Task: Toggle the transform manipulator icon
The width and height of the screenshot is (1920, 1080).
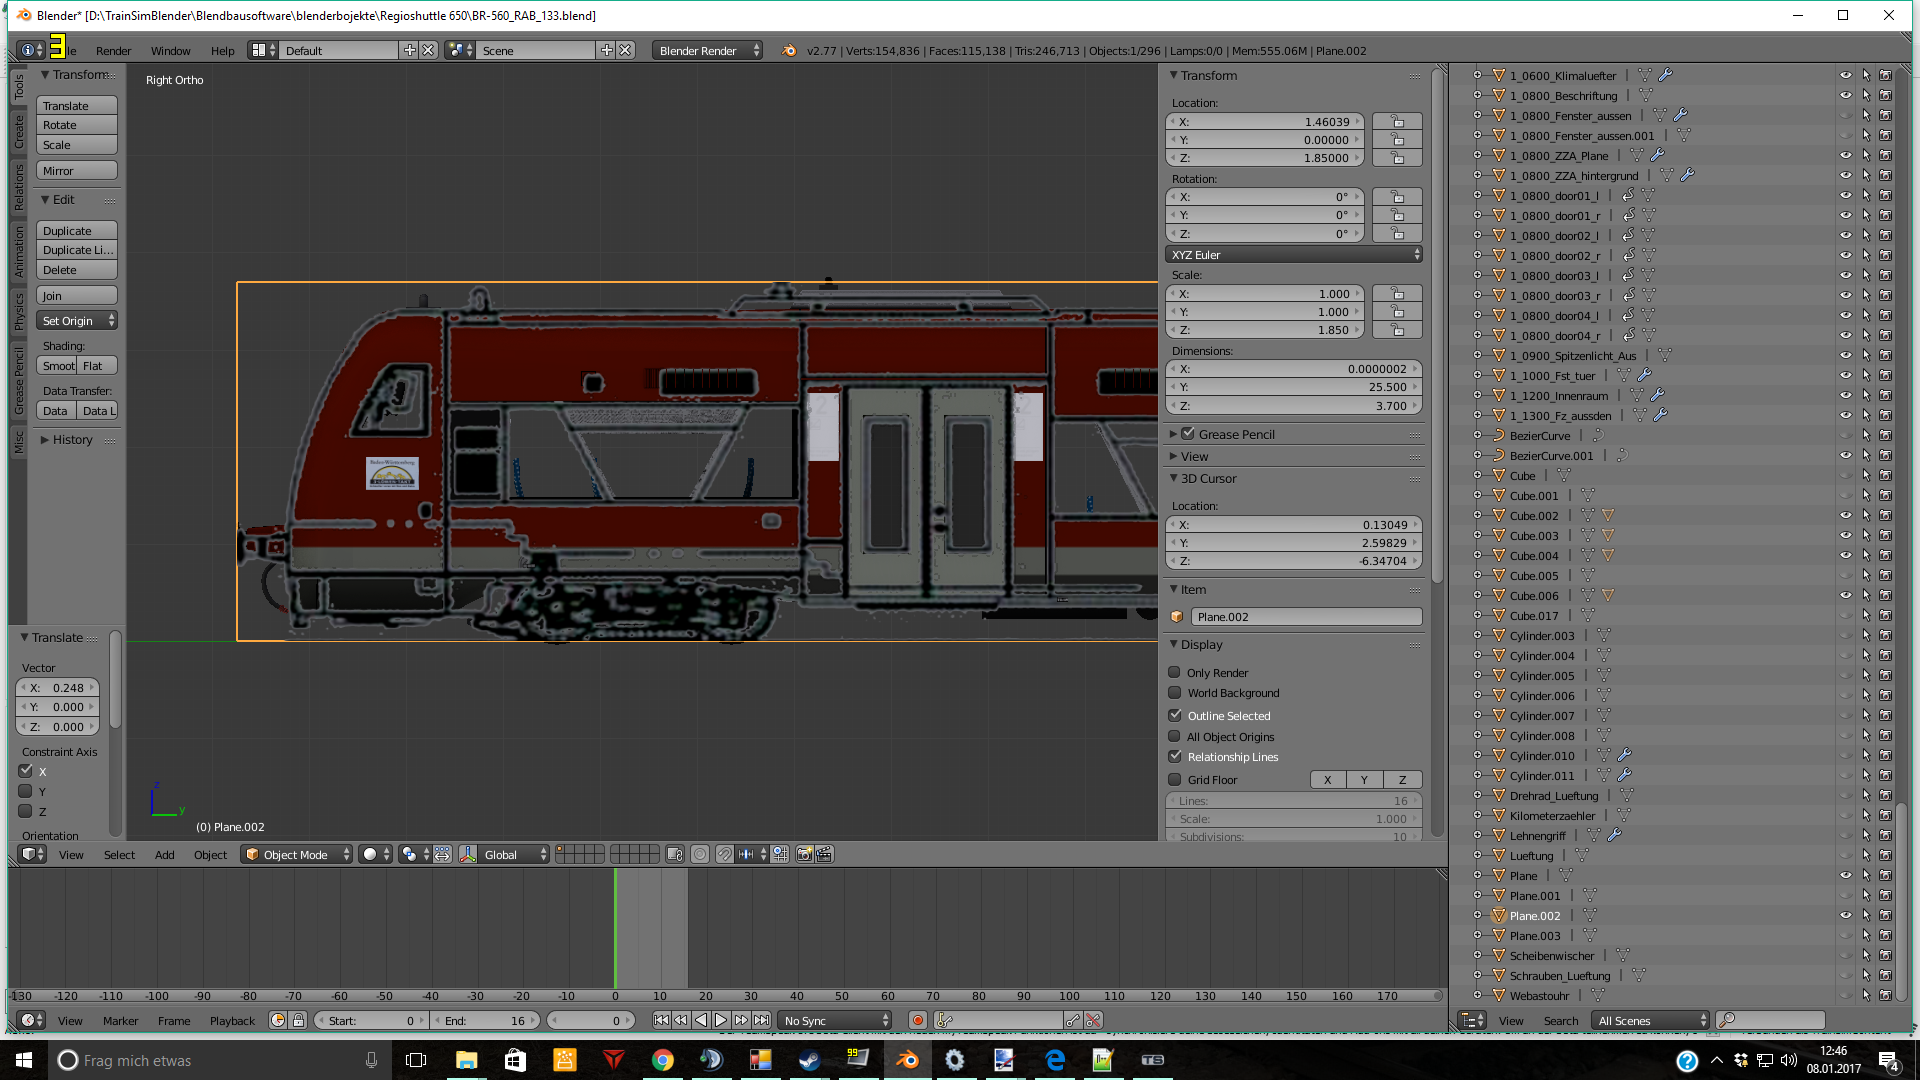Action: pos(468,855)
